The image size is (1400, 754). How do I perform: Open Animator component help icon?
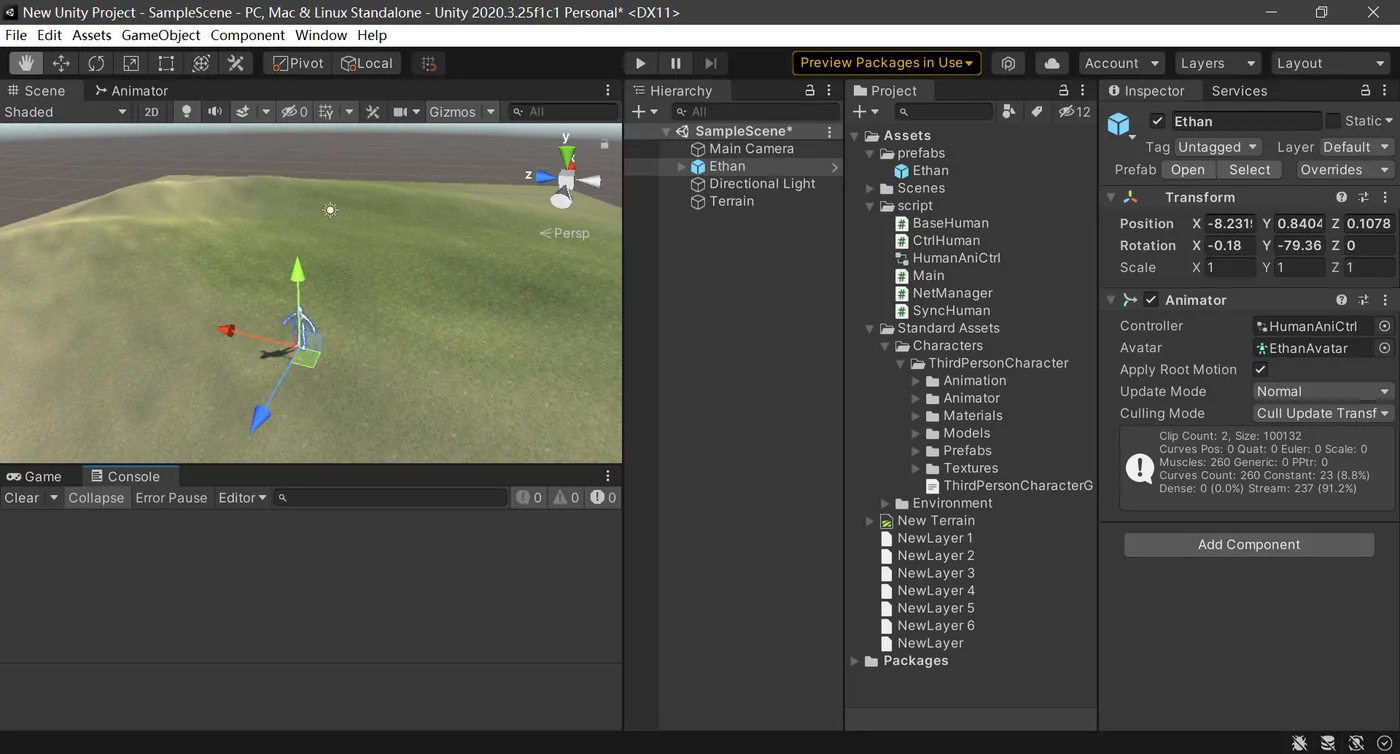pos(1342,300)
